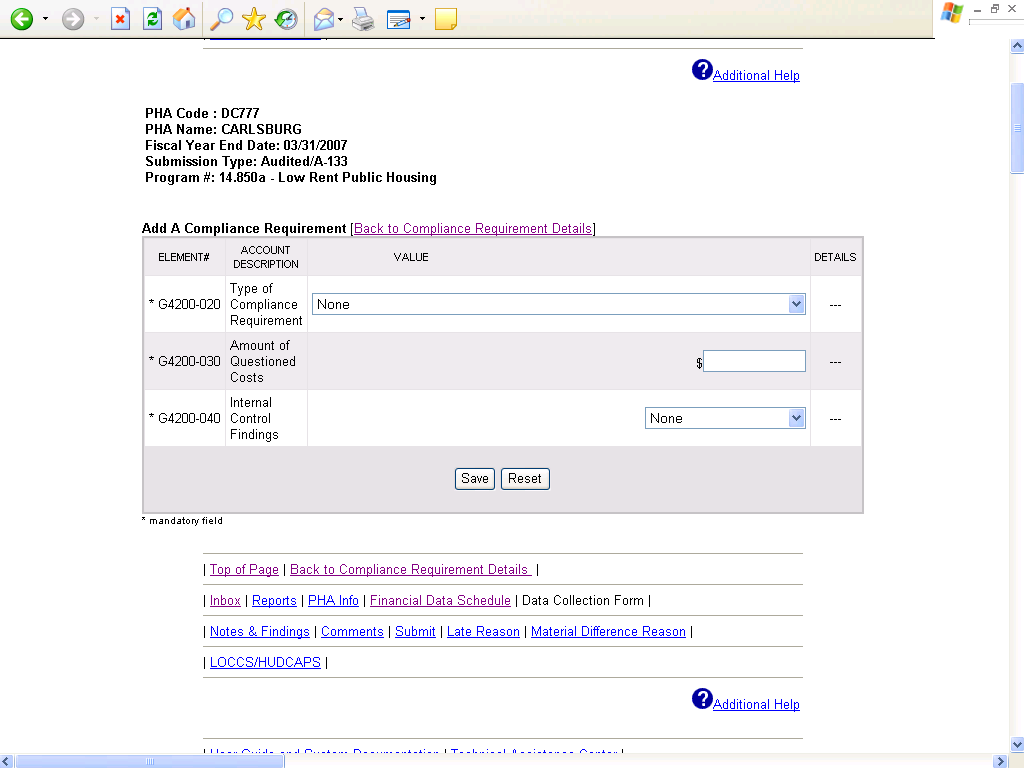Click the vertical scrollbar thumb
Image resolution: width=1024 pixels, height=768 pixels.
tap(1017, 128)
